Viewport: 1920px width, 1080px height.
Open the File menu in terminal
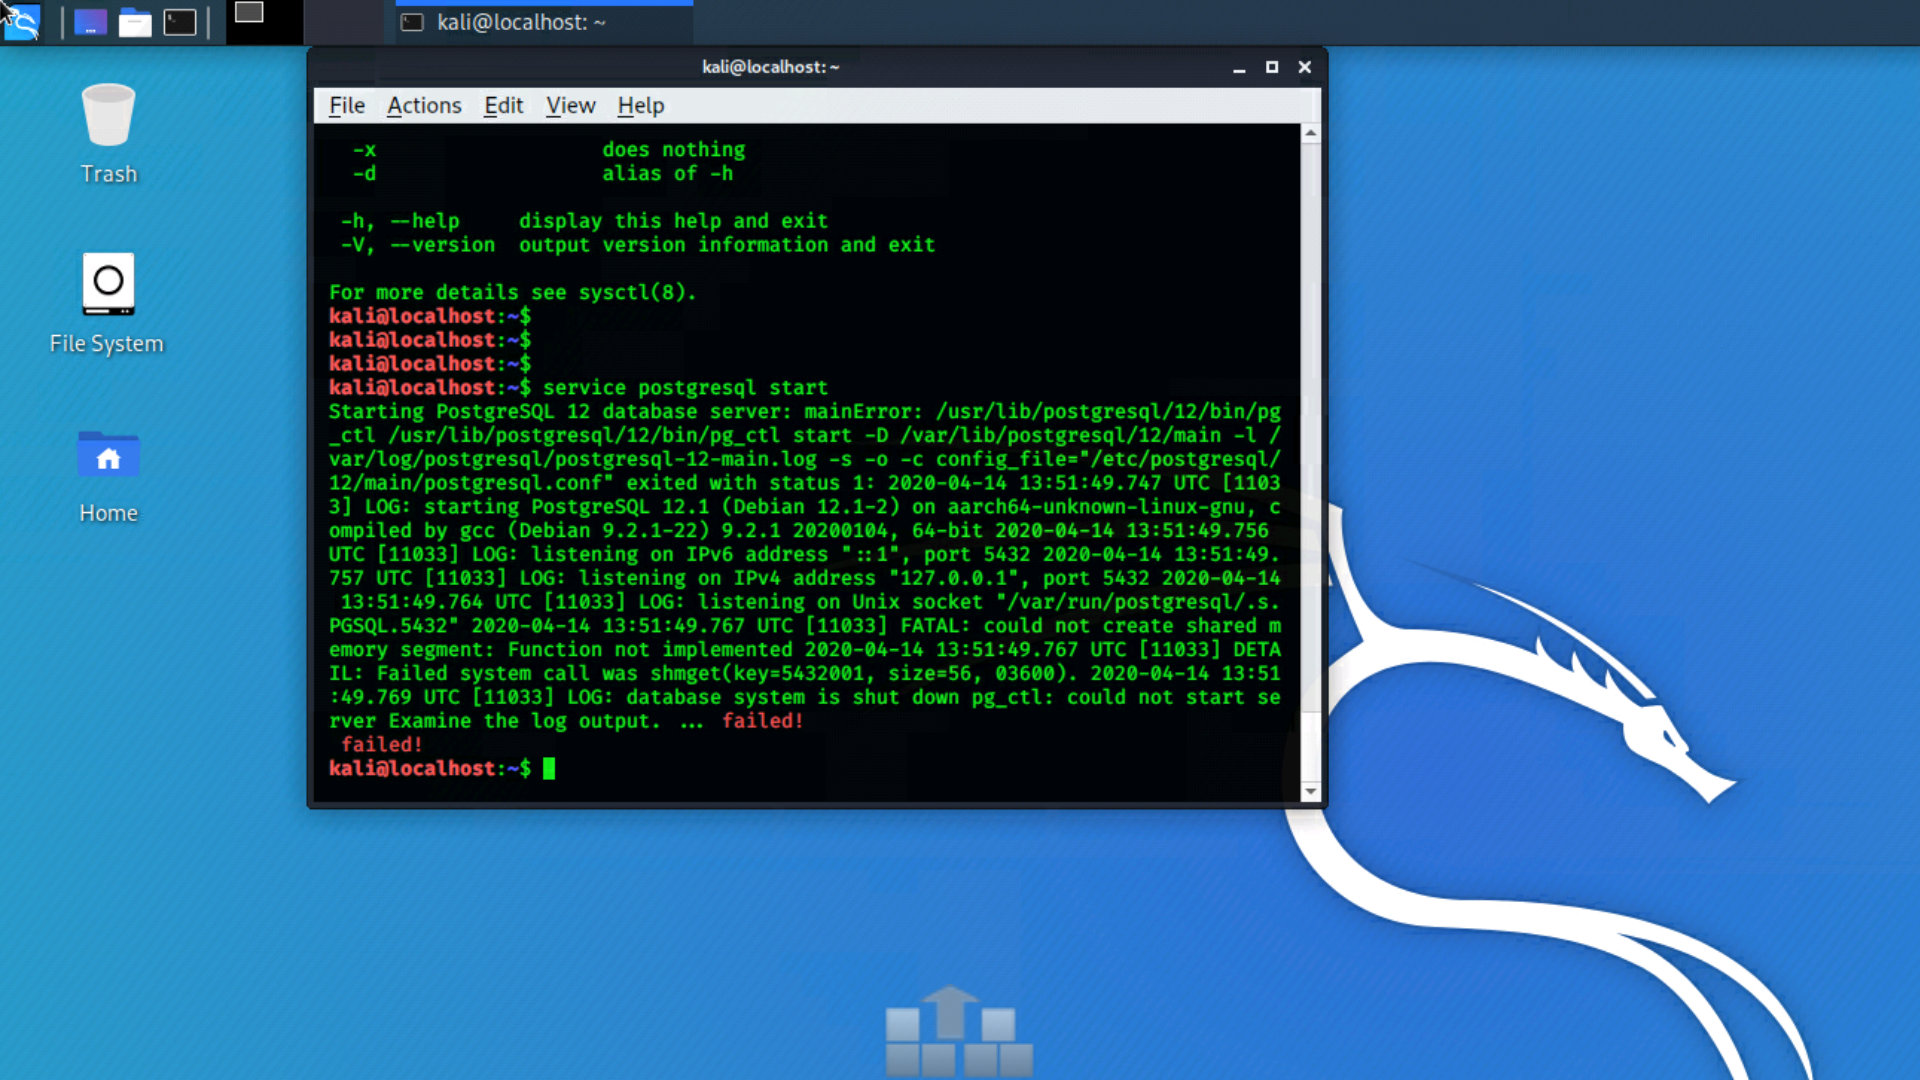click(x=346, y=105)
